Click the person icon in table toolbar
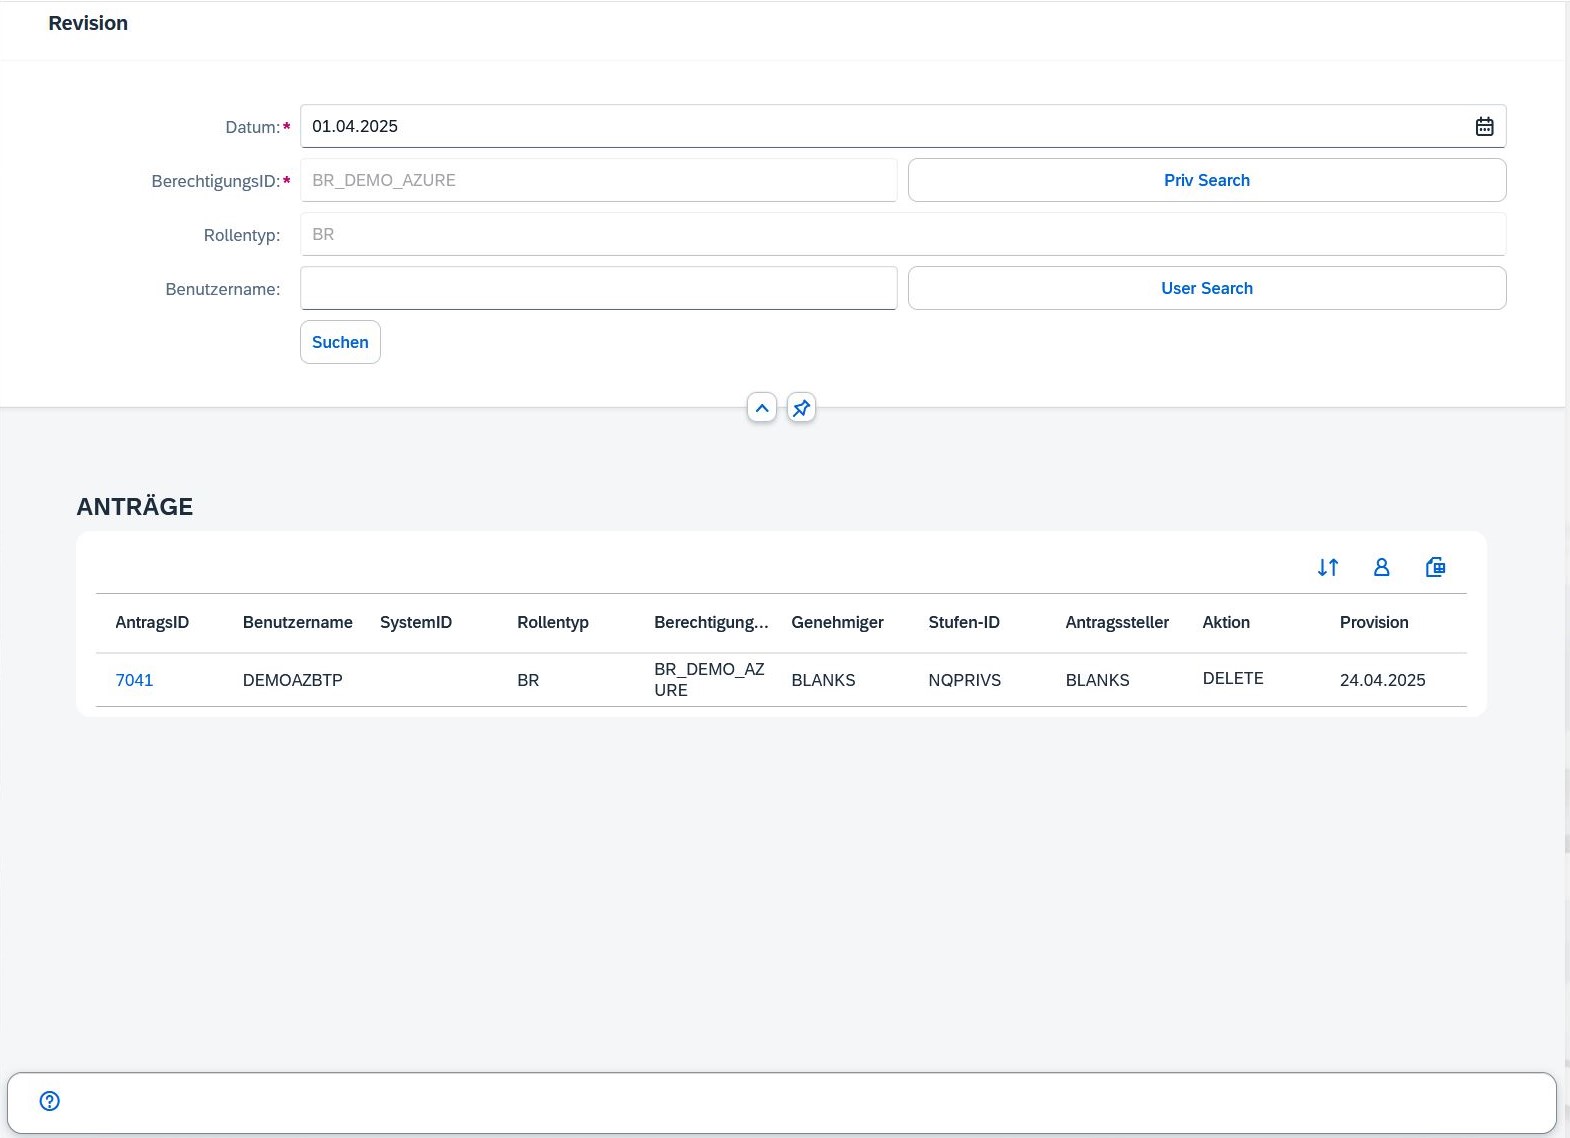 (x=1381, y=567)
